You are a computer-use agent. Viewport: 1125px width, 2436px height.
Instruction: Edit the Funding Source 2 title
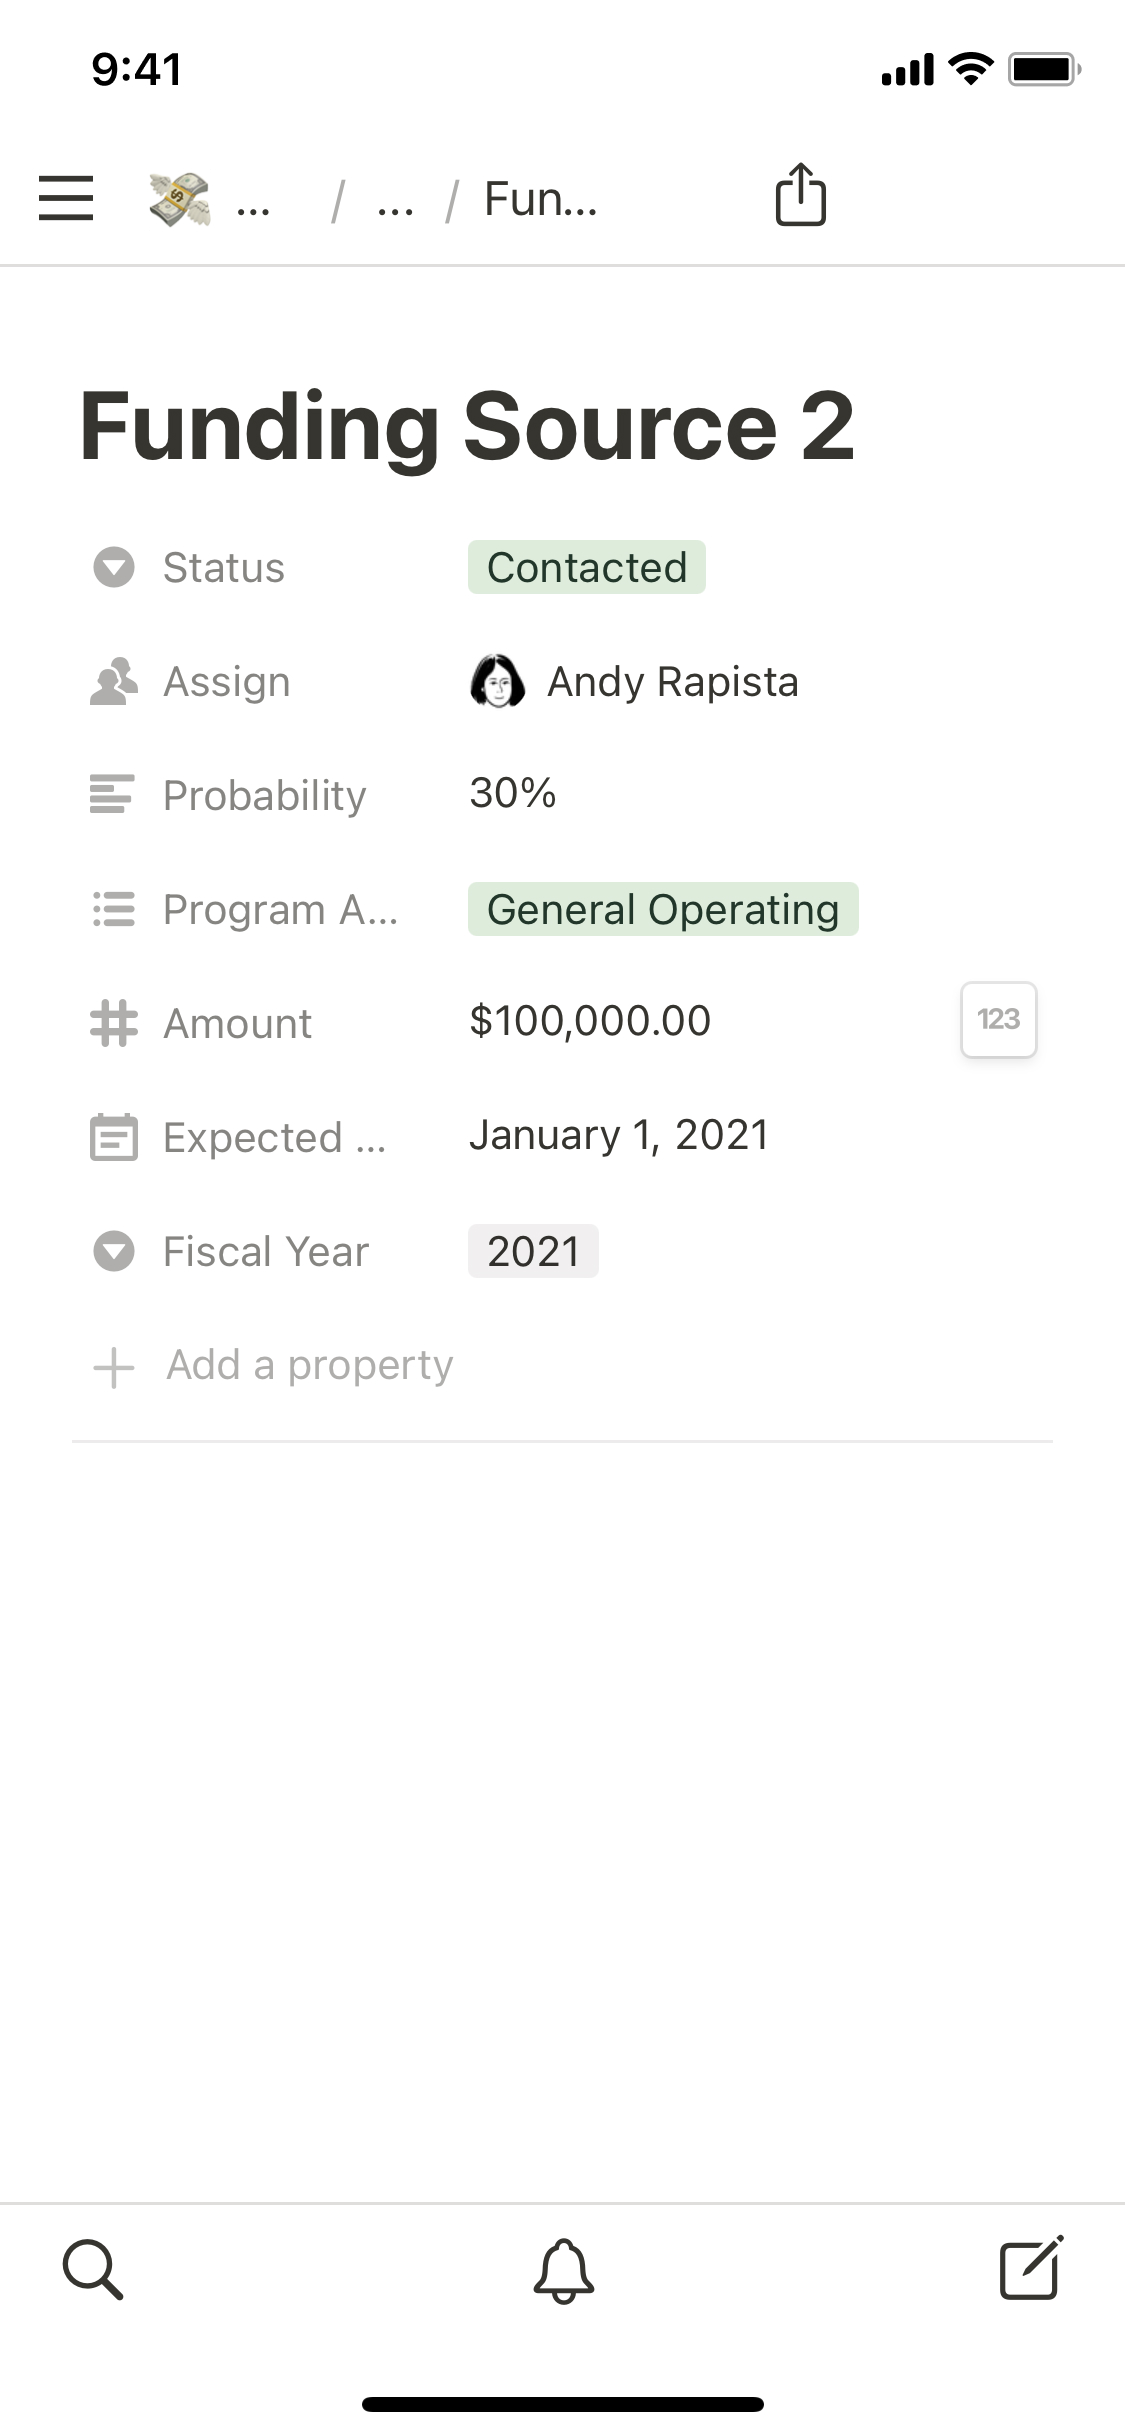click(x=467, y=427)
